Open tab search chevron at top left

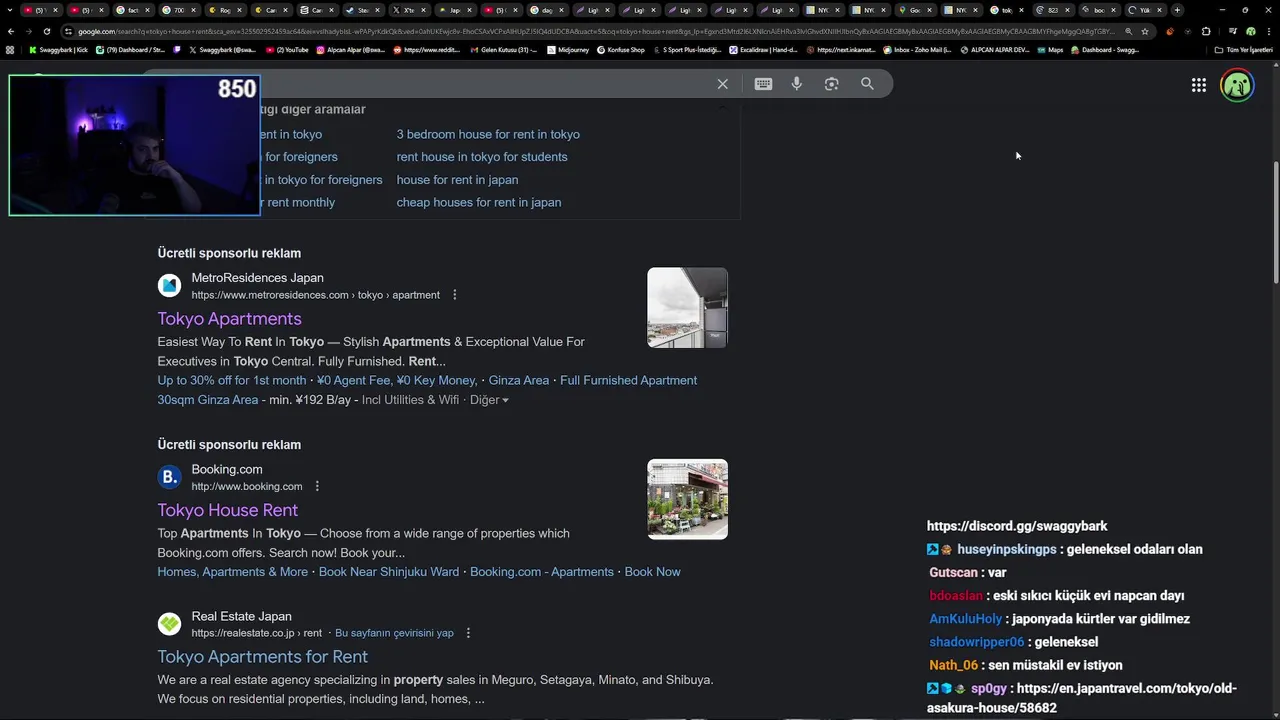[9, 10]
